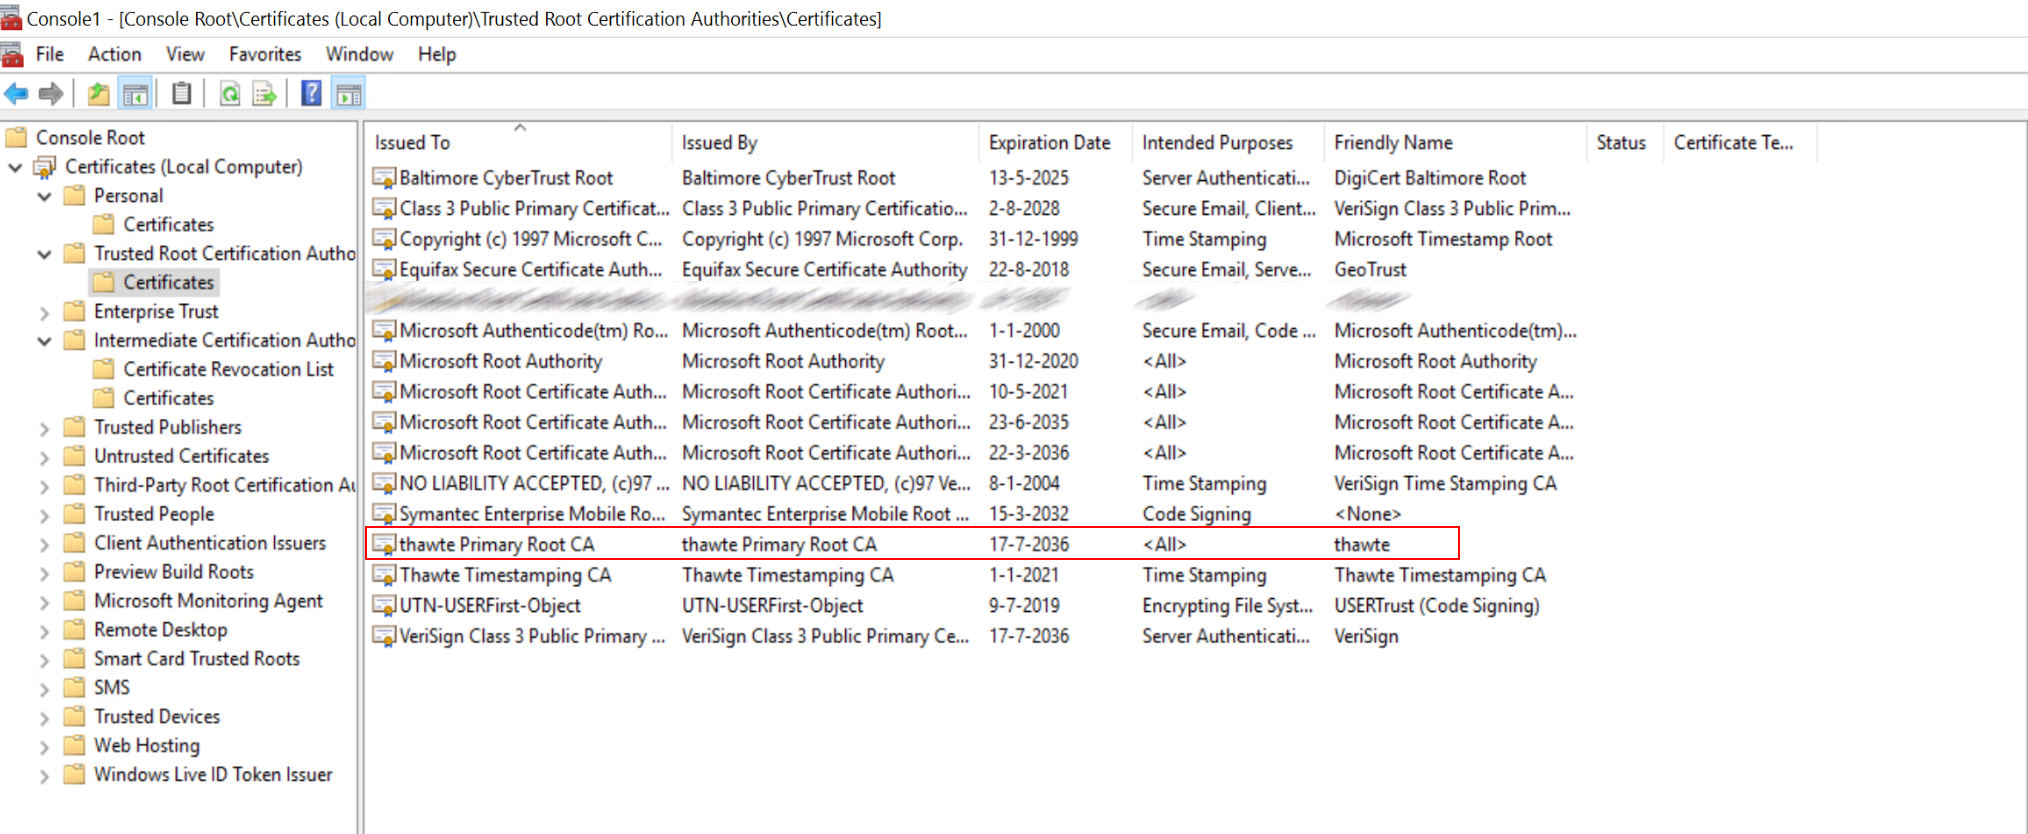Click the Export List toolbar icon
2028x834 pixels.
pyautogui.click(x=265, y=94)
